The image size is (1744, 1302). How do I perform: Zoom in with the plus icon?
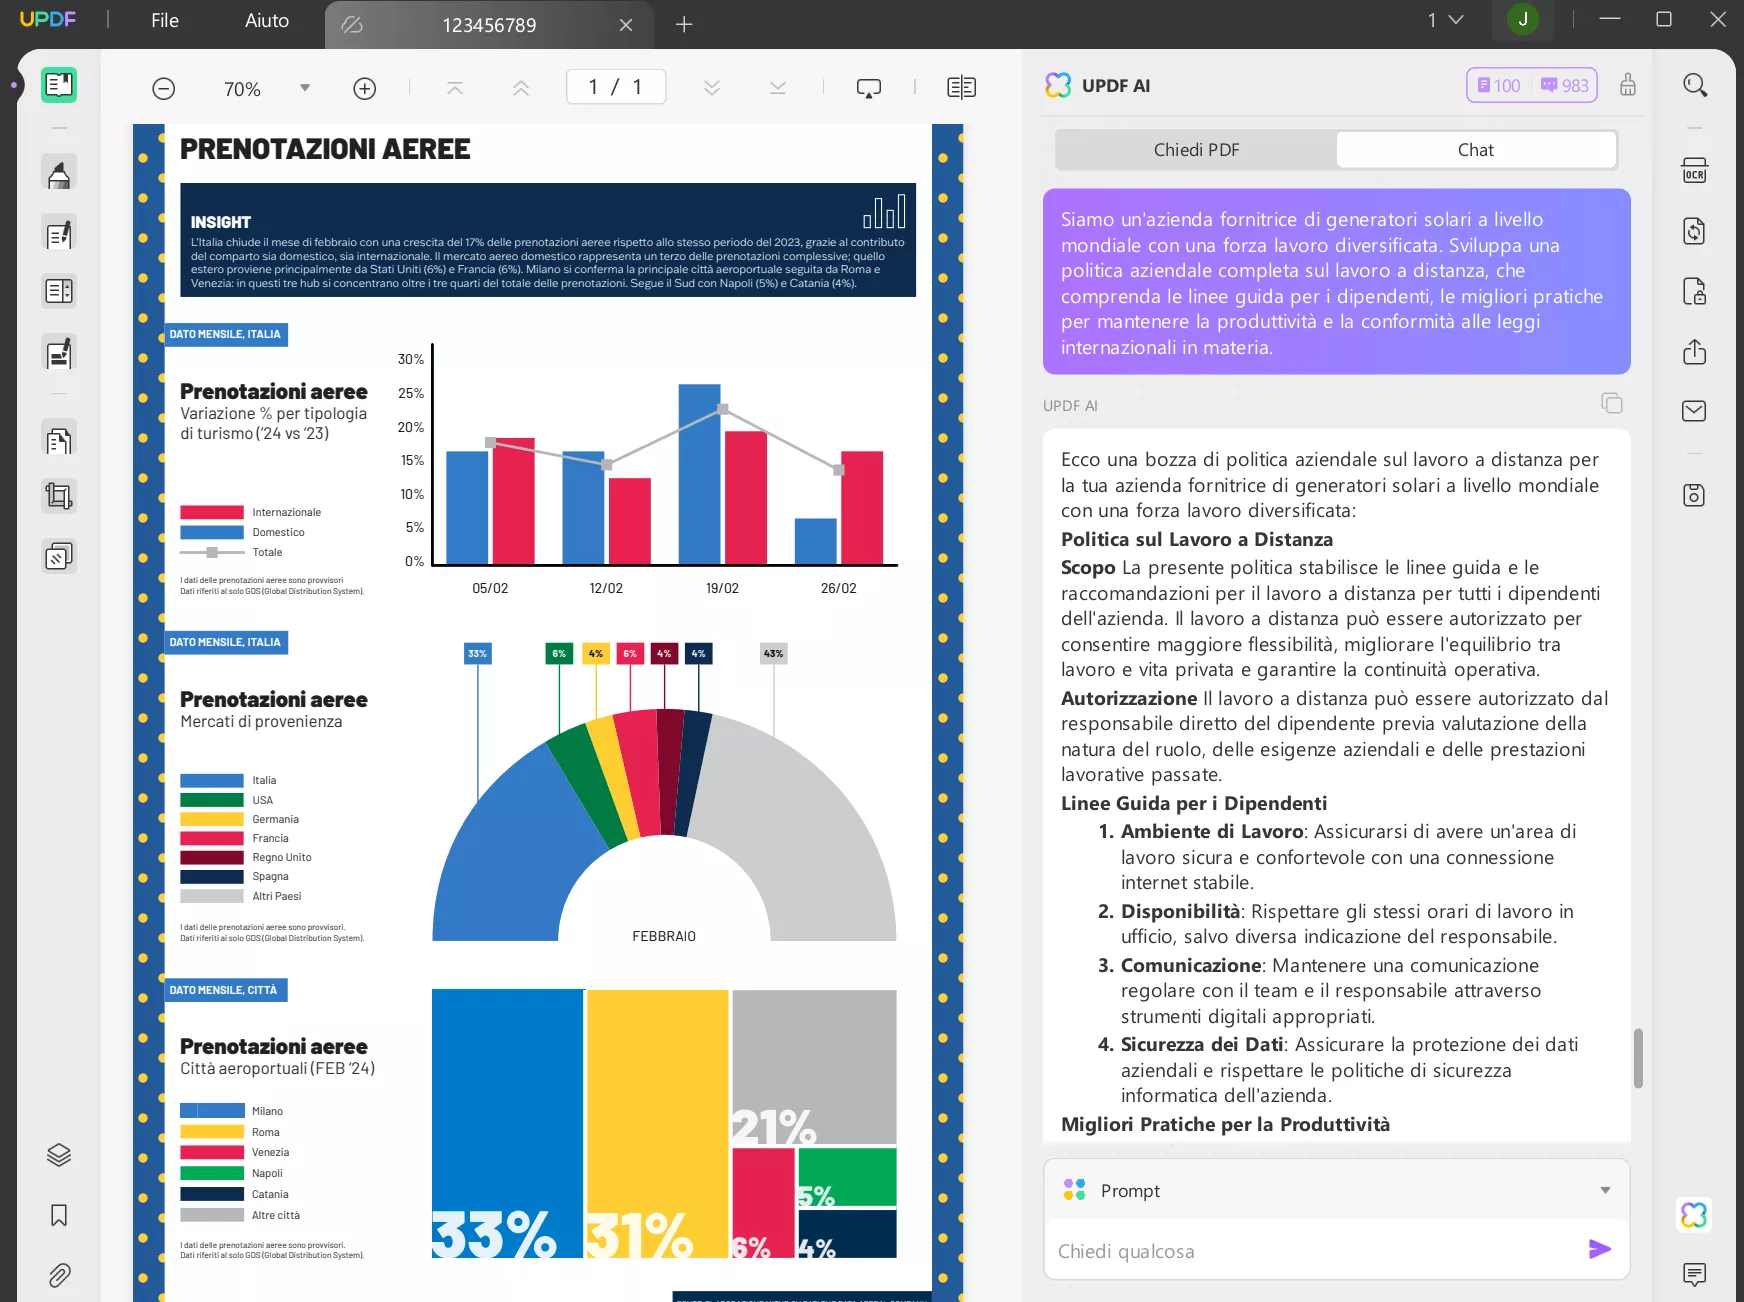(365, 88)
